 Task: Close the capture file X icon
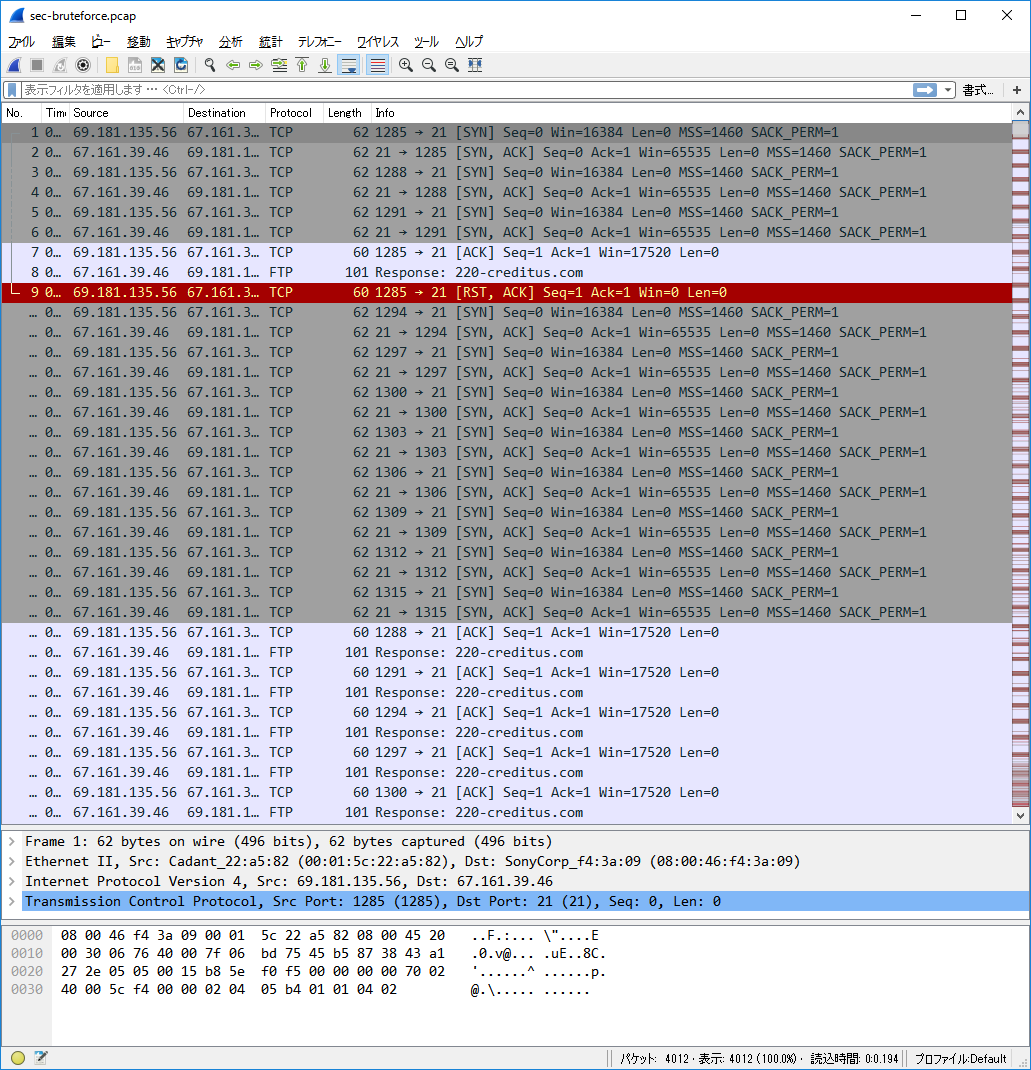158,65
